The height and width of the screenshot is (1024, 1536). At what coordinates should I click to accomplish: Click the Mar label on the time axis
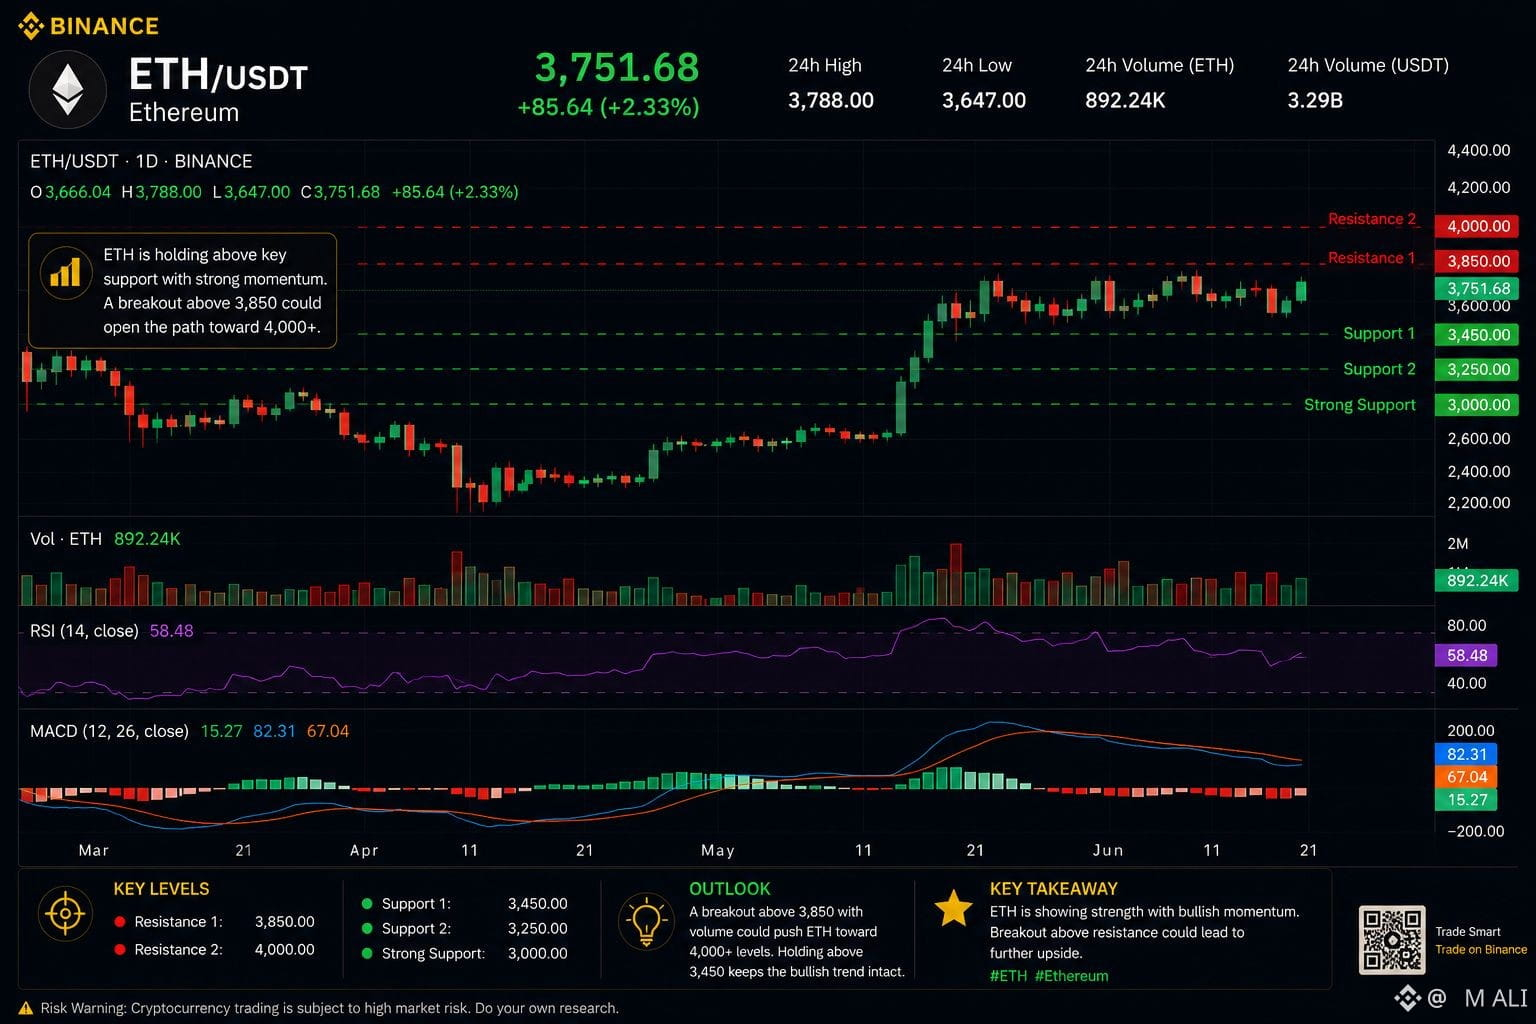click(94, 850)
